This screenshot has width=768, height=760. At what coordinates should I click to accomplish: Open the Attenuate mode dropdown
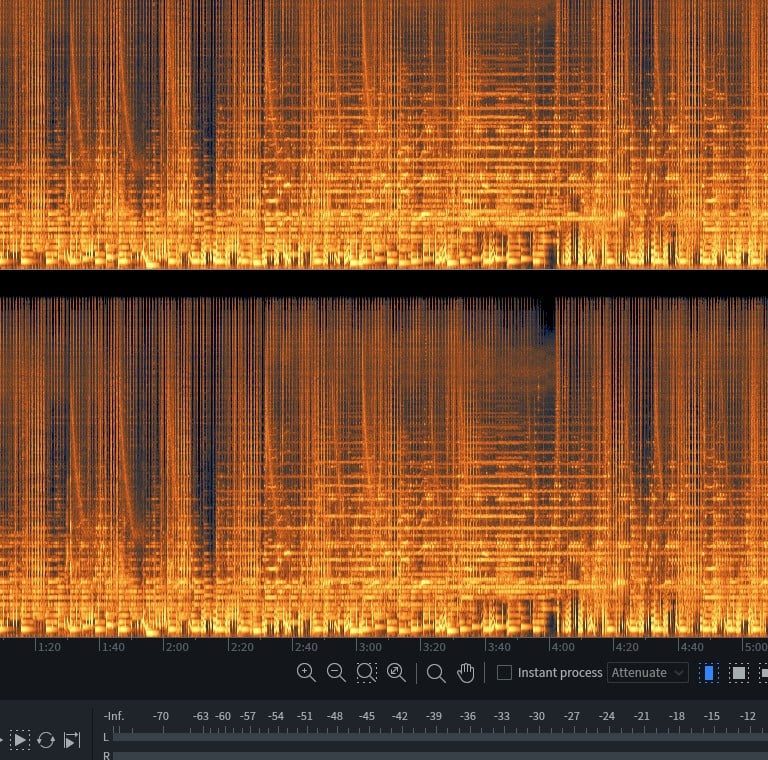(648, 672)
